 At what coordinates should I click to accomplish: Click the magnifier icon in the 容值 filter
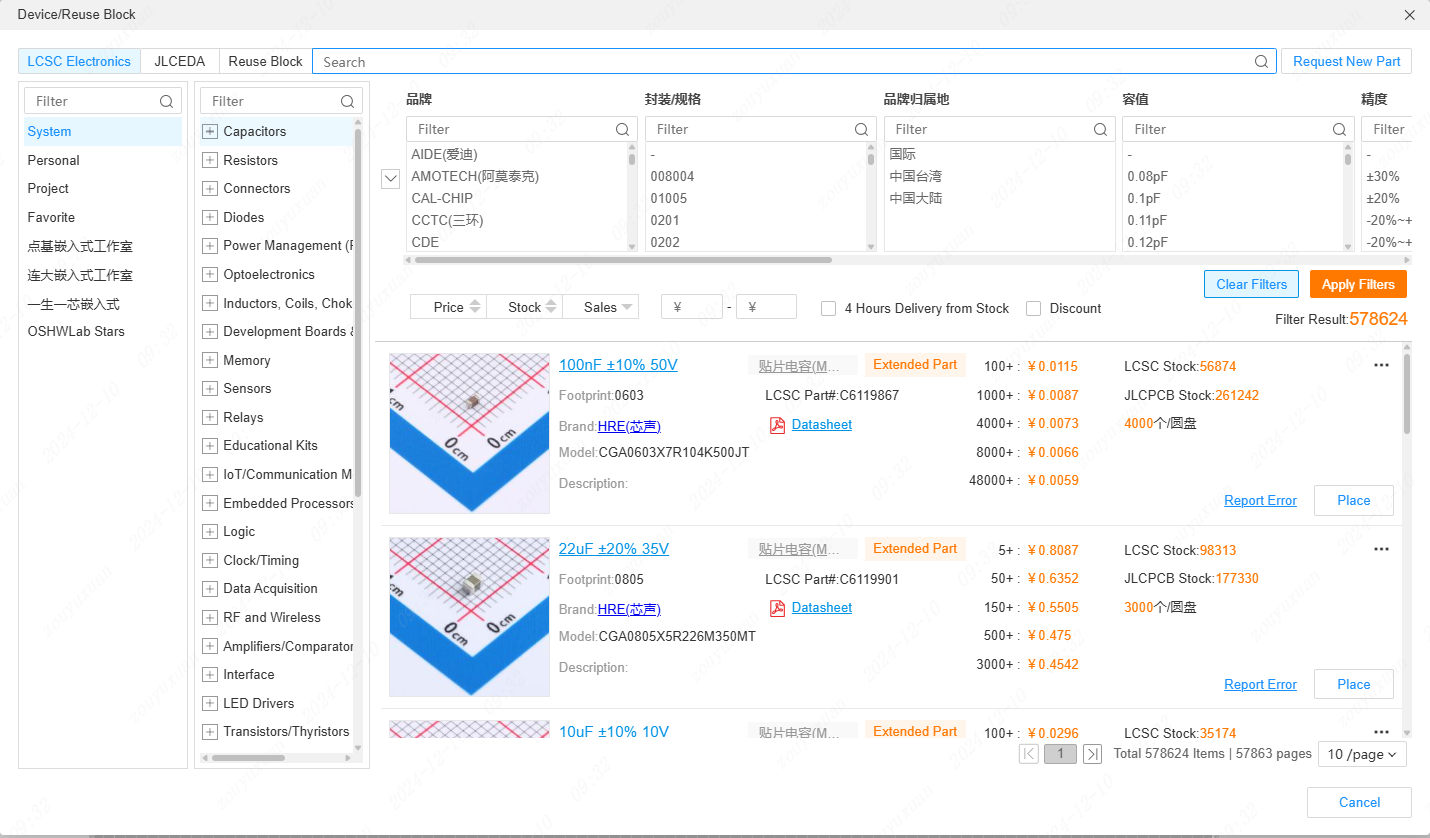point(1339,129)
